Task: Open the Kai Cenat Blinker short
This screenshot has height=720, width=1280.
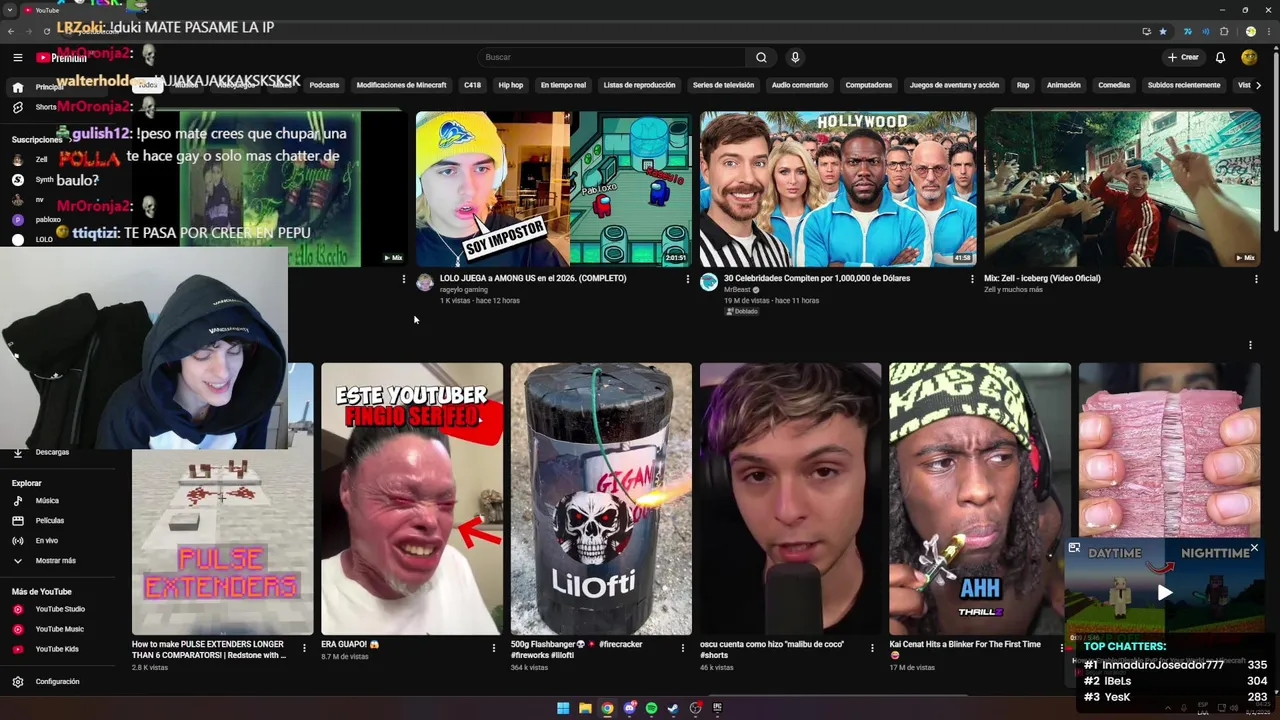Action: 980,499
